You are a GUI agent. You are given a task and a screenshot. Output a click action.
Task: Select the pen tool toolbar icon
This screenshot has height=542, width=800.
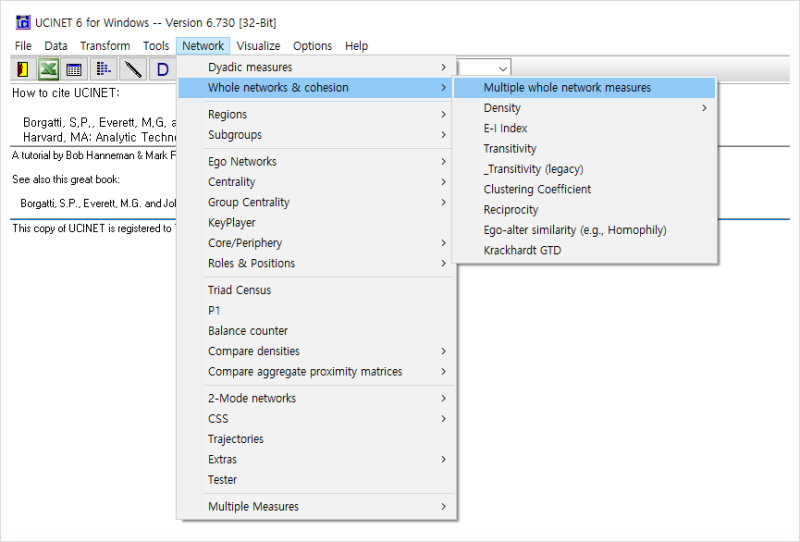point(133,69)
